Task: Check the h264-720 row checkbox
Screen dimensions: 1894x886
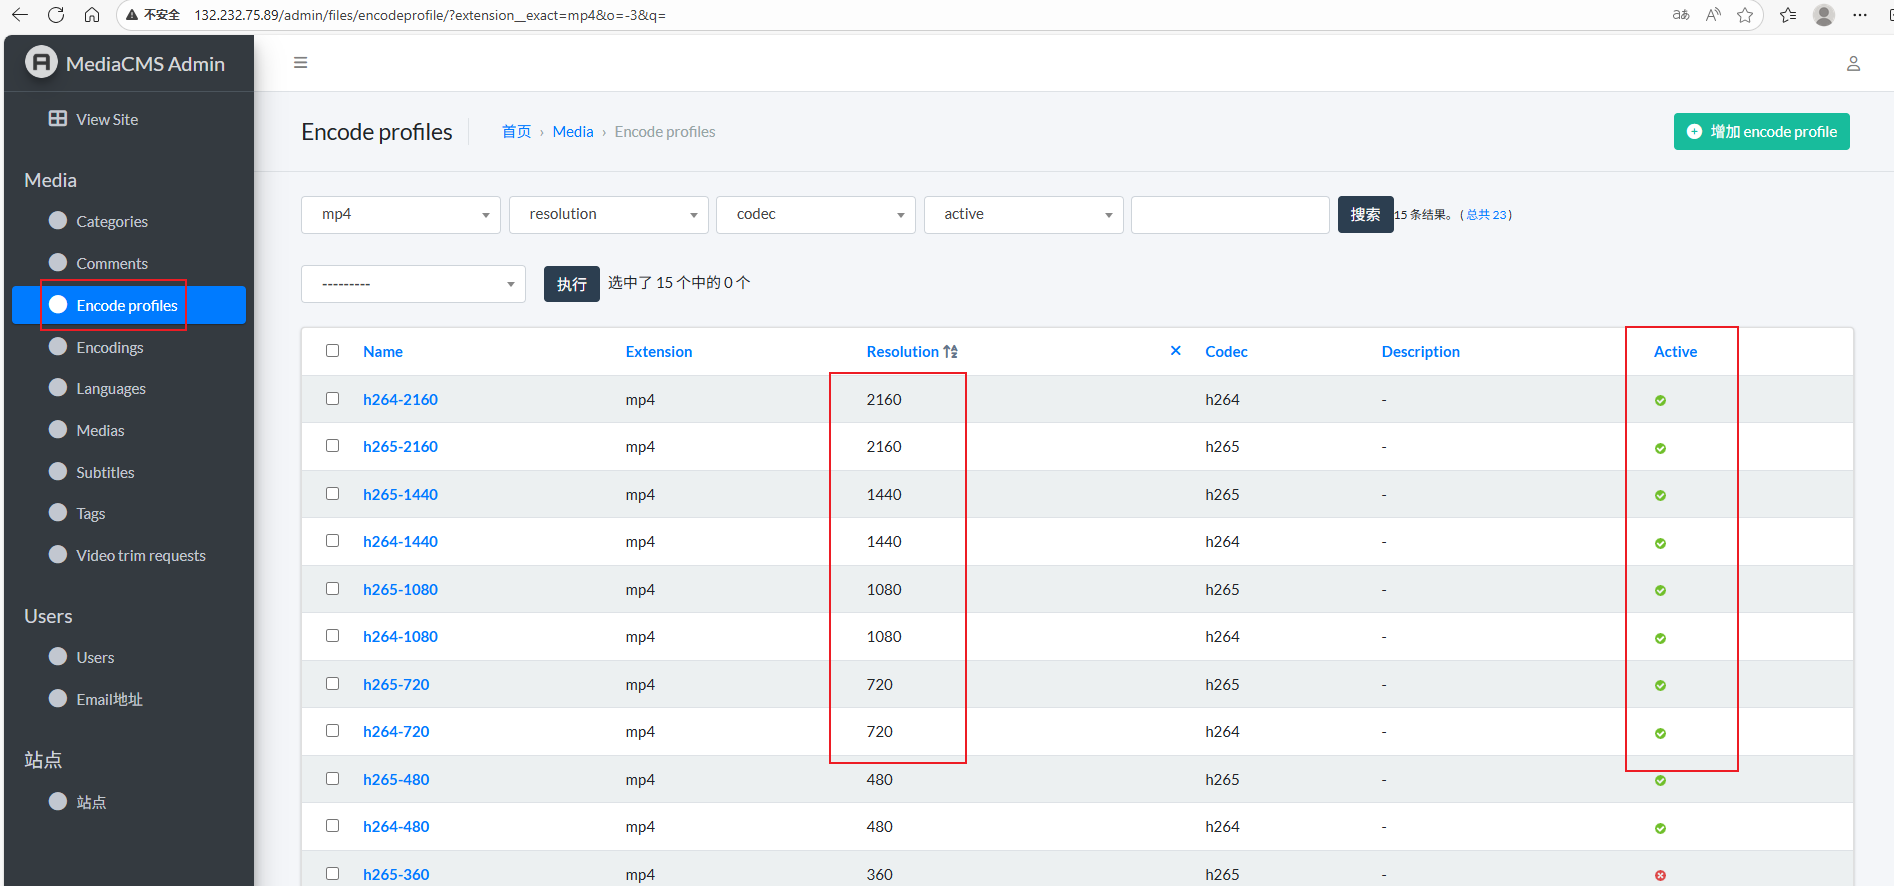Action: [x=332, y=730]
